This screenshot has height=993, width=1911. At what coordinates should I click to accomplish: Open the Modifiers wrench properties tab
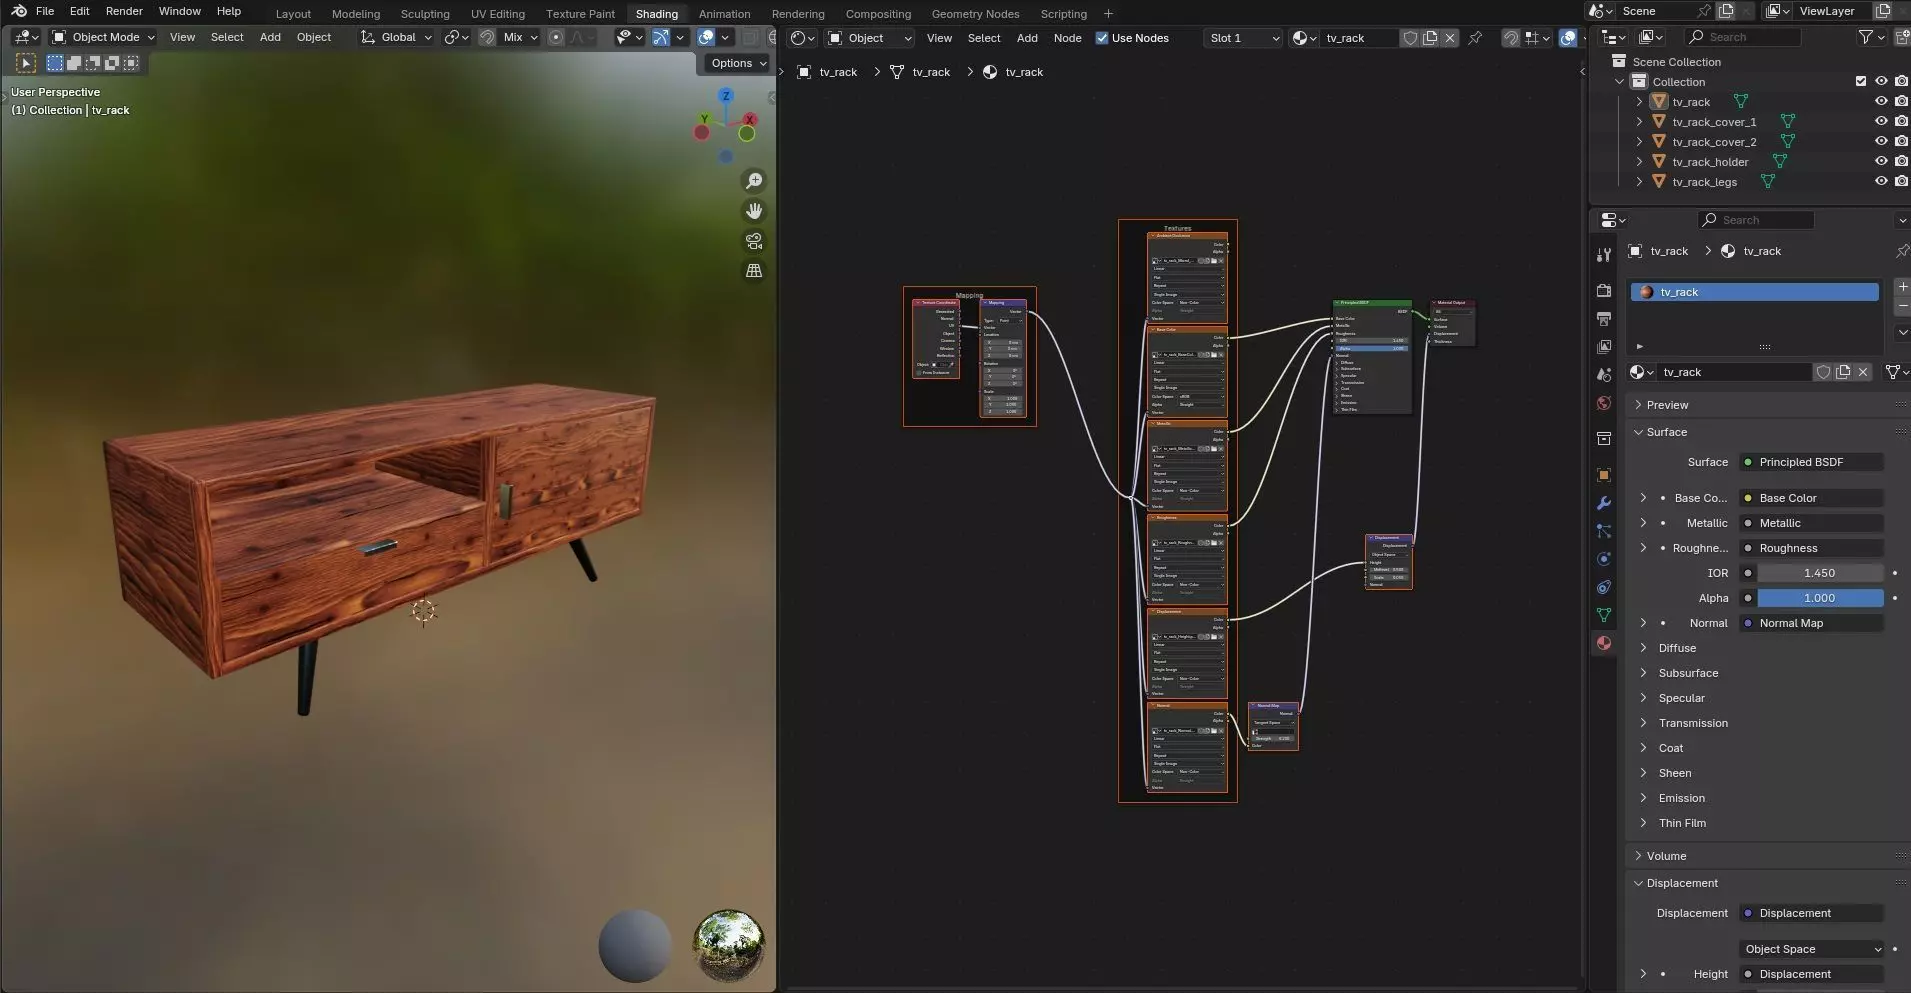coord(1604,503)
